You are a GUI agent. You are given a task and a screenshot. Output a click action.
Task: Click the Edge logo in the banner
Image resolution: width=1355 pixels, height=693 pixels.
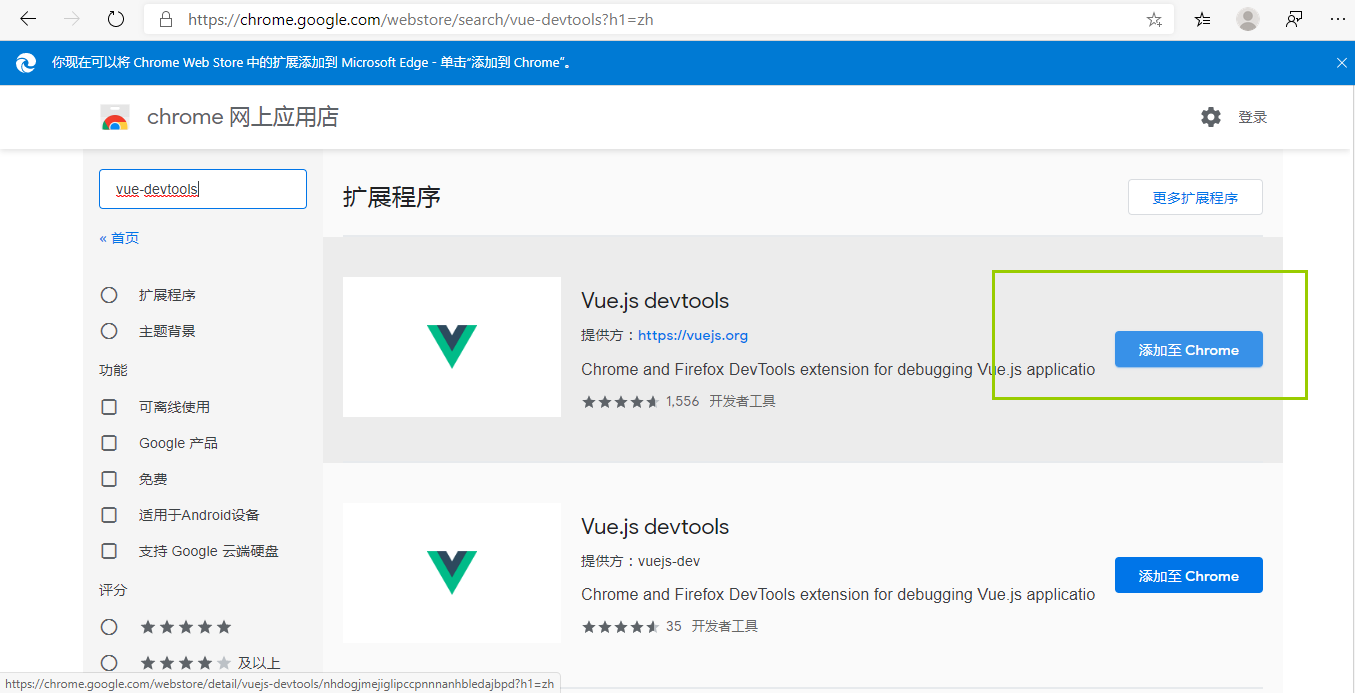pos(26,63)
